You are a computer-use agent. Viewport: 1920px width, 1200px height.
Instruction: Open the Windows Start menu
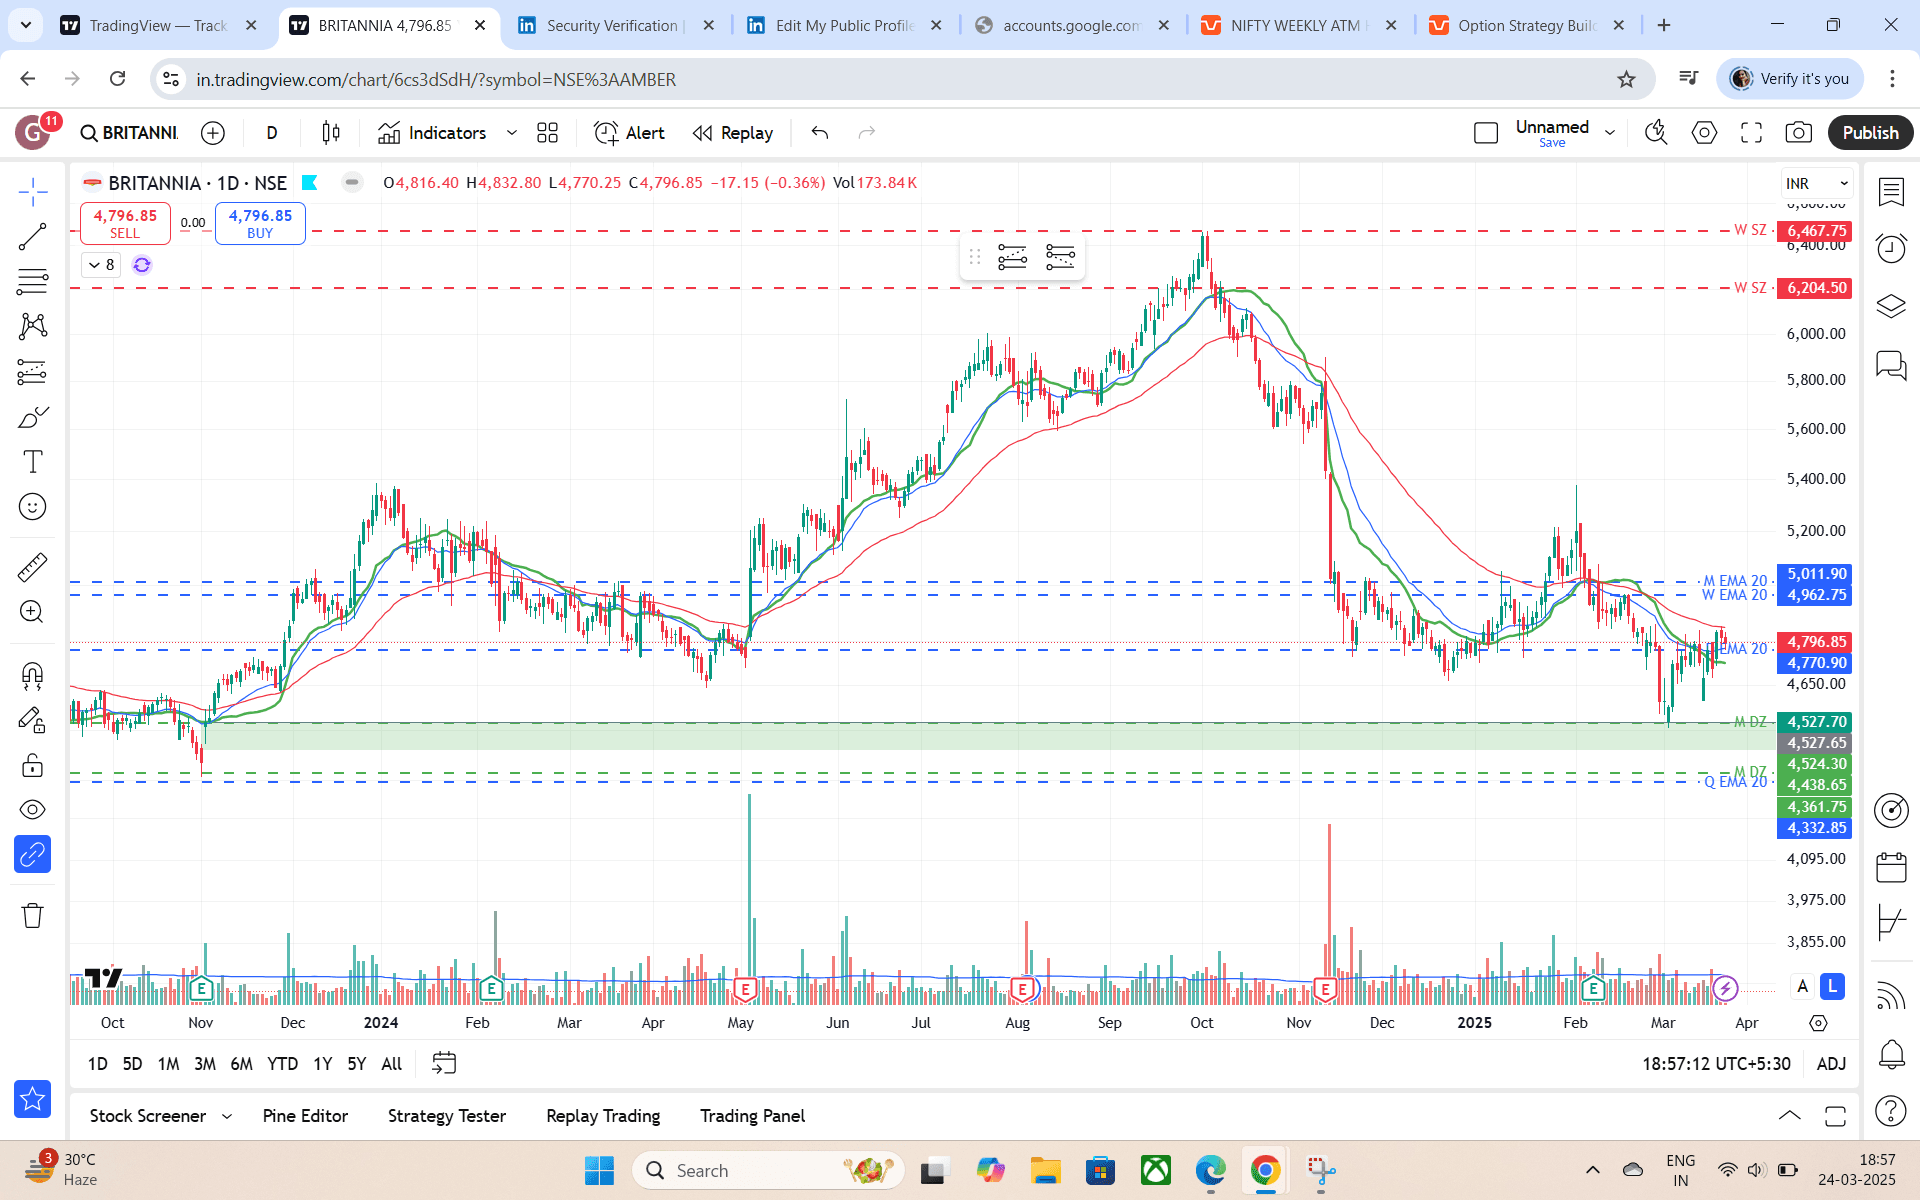(599, 1170)
